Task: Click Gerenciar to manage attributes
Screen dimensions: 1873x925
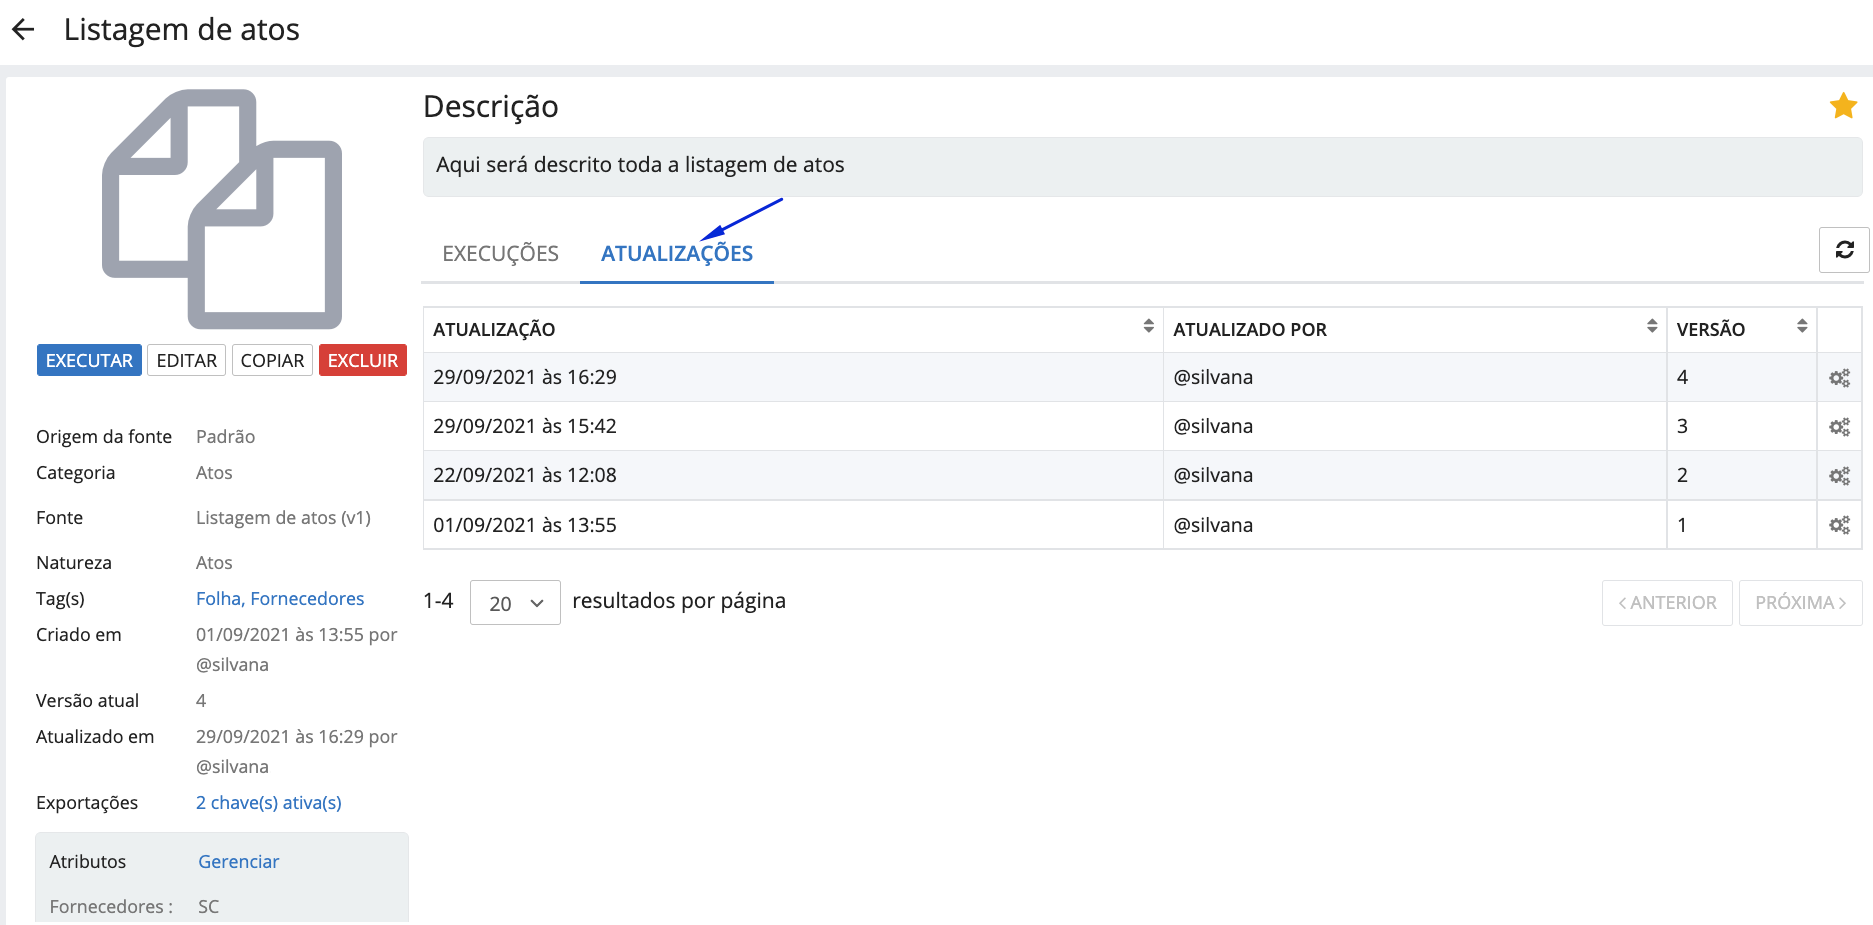Action: pyautogui.click(x=238, y=862)
